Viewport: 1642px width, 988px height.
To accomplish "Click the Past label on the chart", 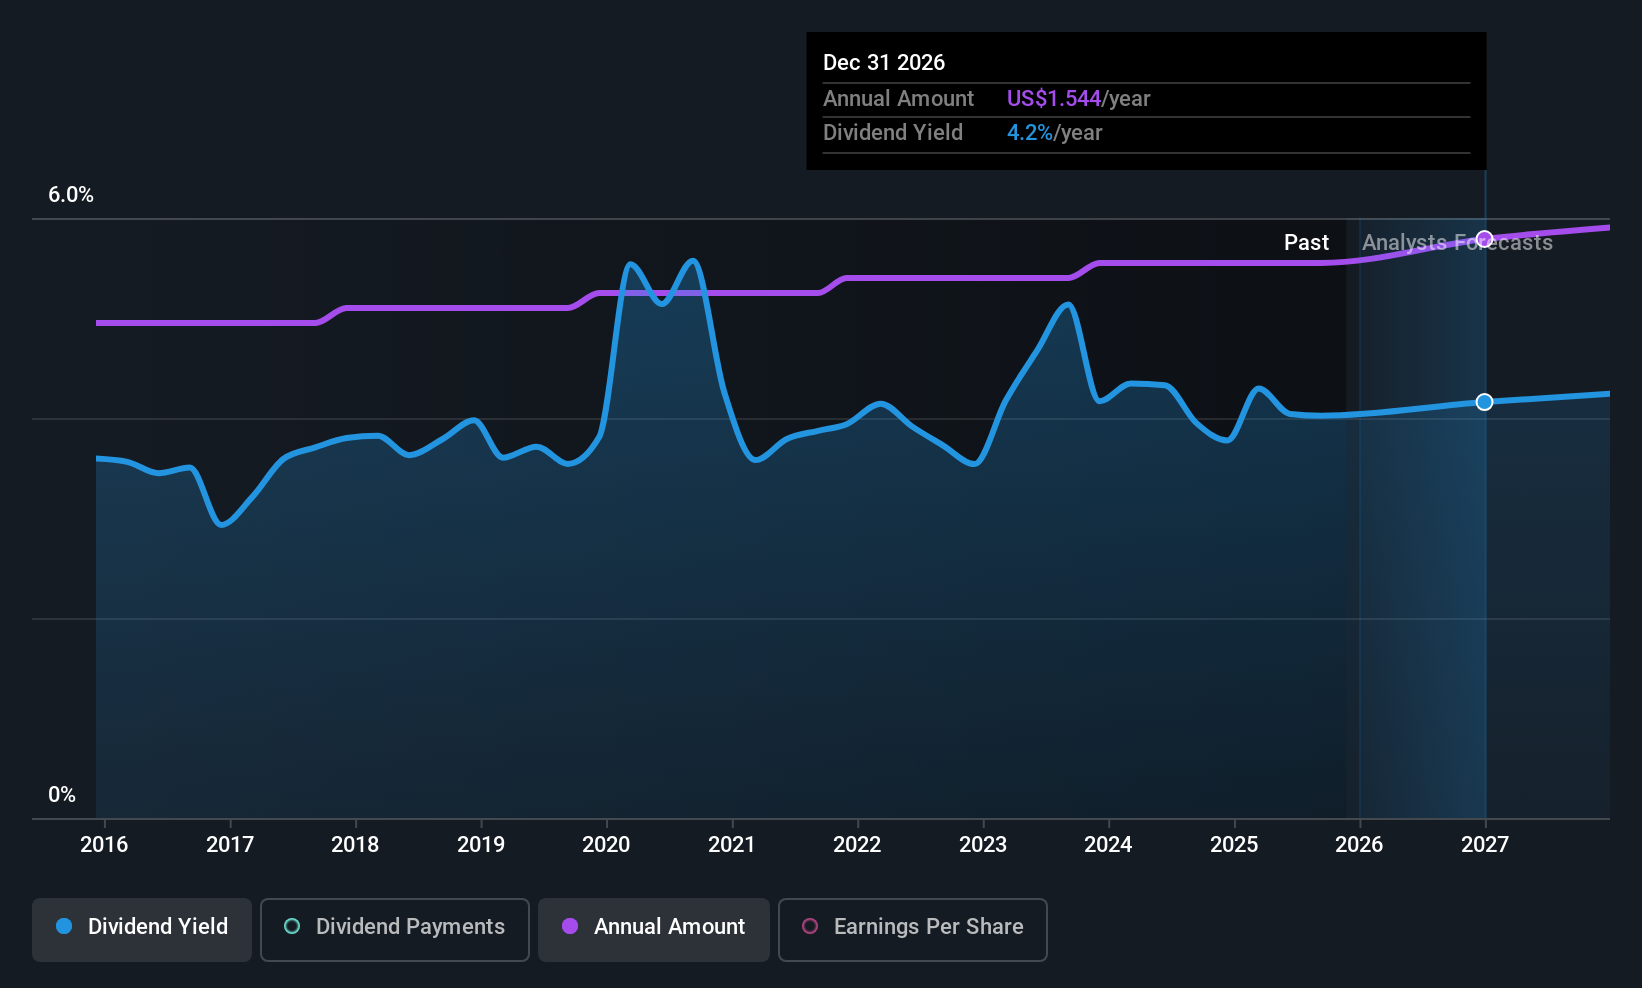I will coord(1306,243).
